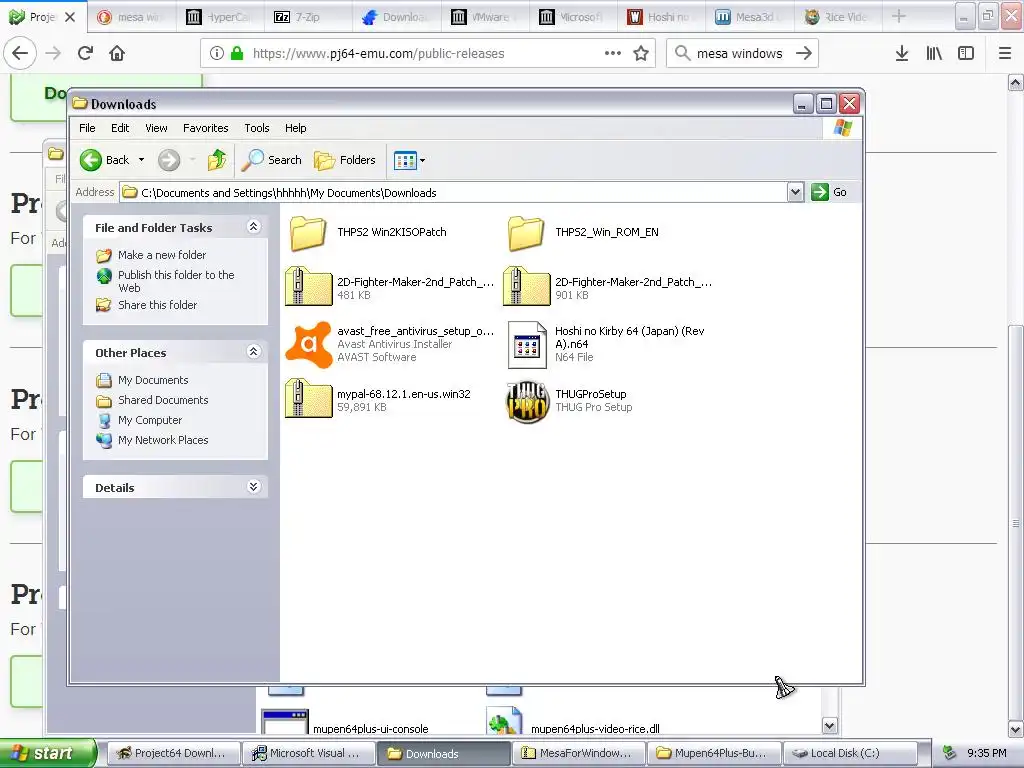Toggle the Firefox sidebar icon

[966, 54]
